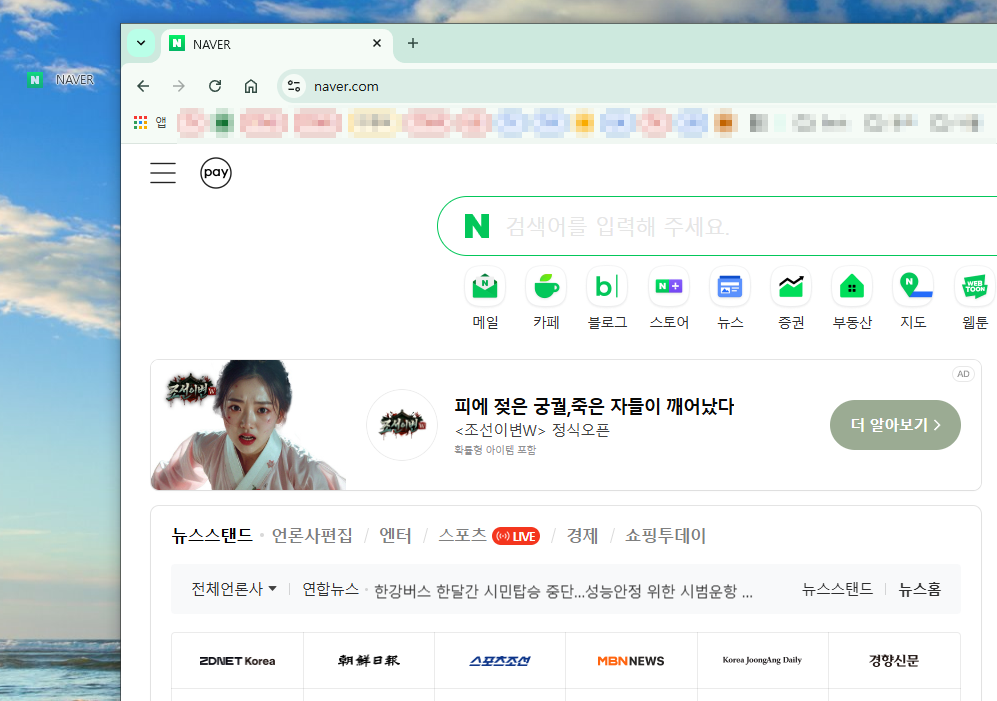Open the 증권 (Stocks) shortcut icon
This screenshot has height=701, width=997.
791,287
